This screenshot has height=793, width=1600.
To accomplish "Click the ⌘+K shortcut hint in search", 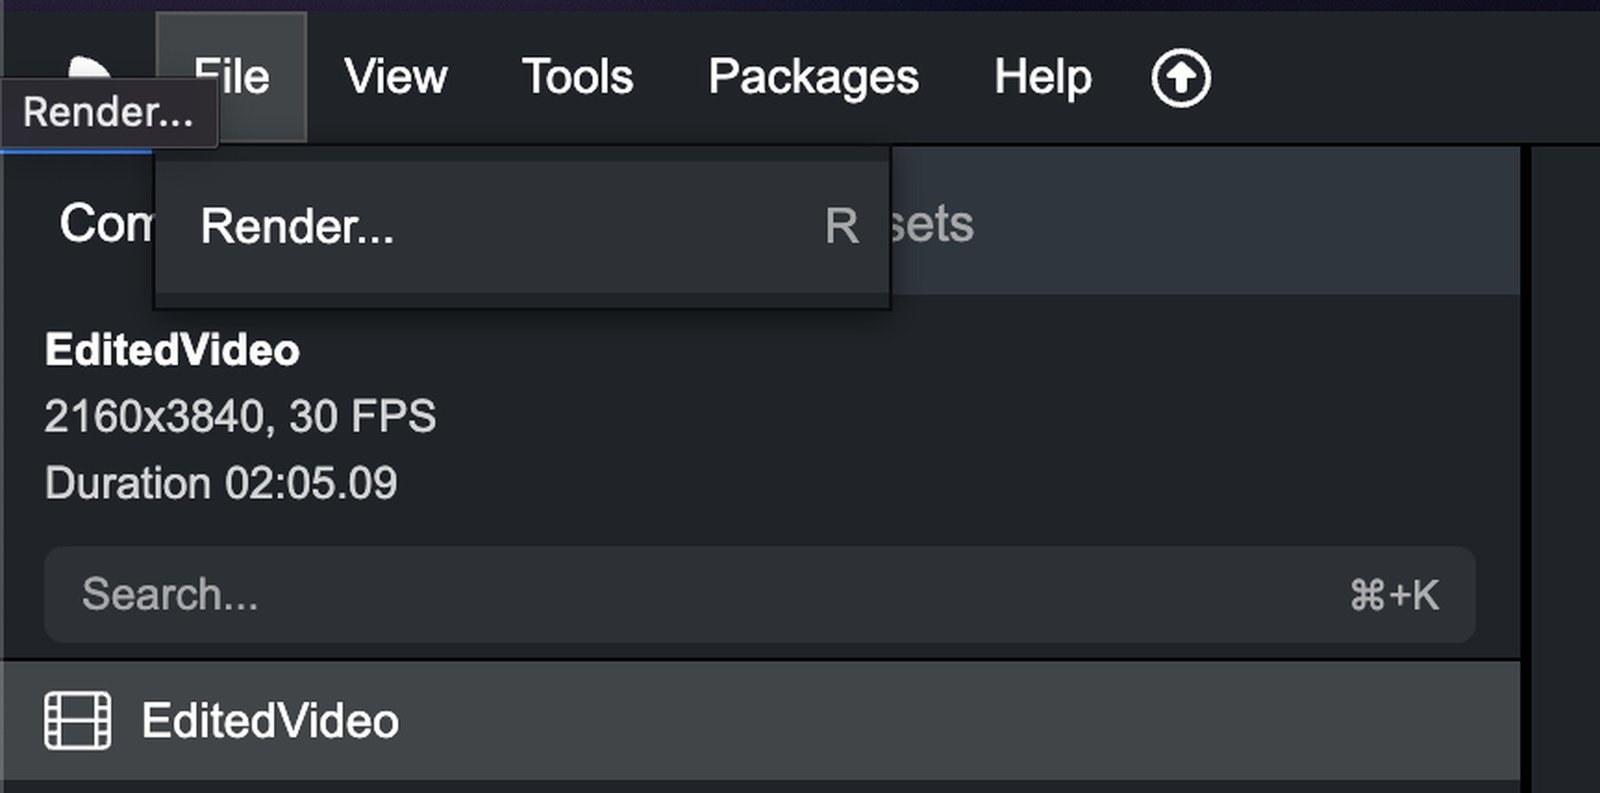I will click(x=1394, y=595).
